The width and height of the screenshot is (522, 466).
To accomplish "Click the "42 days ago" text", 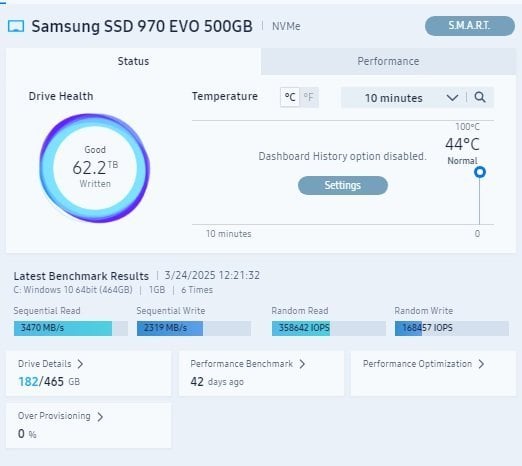I will click(x=217, y=382).
